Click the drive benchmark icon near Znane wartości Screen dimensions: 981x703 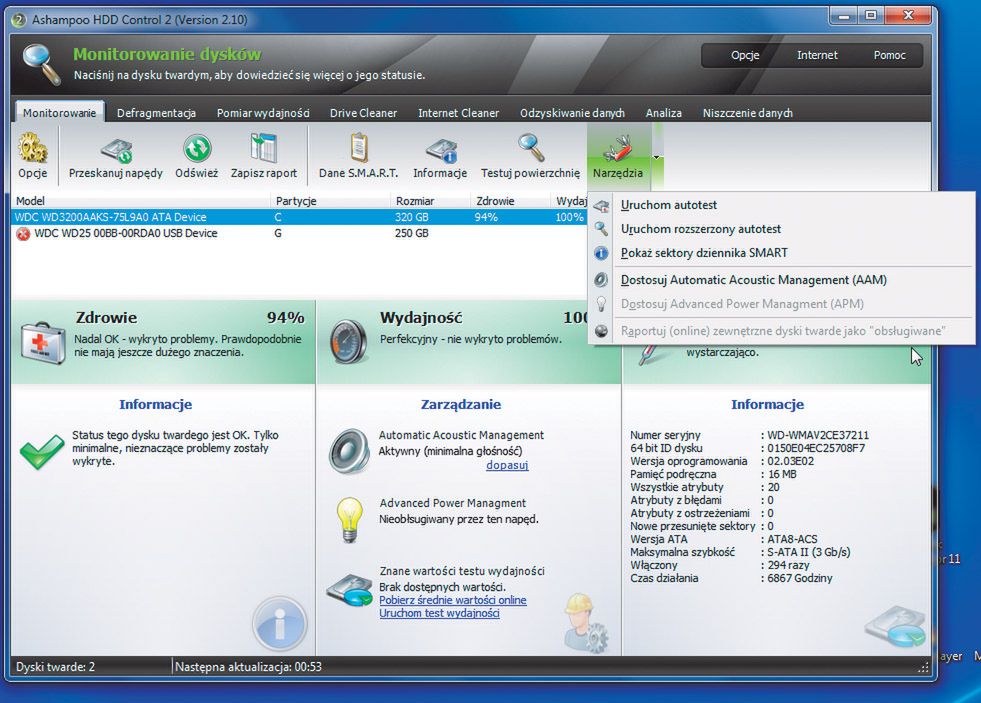tap(349, 589)
